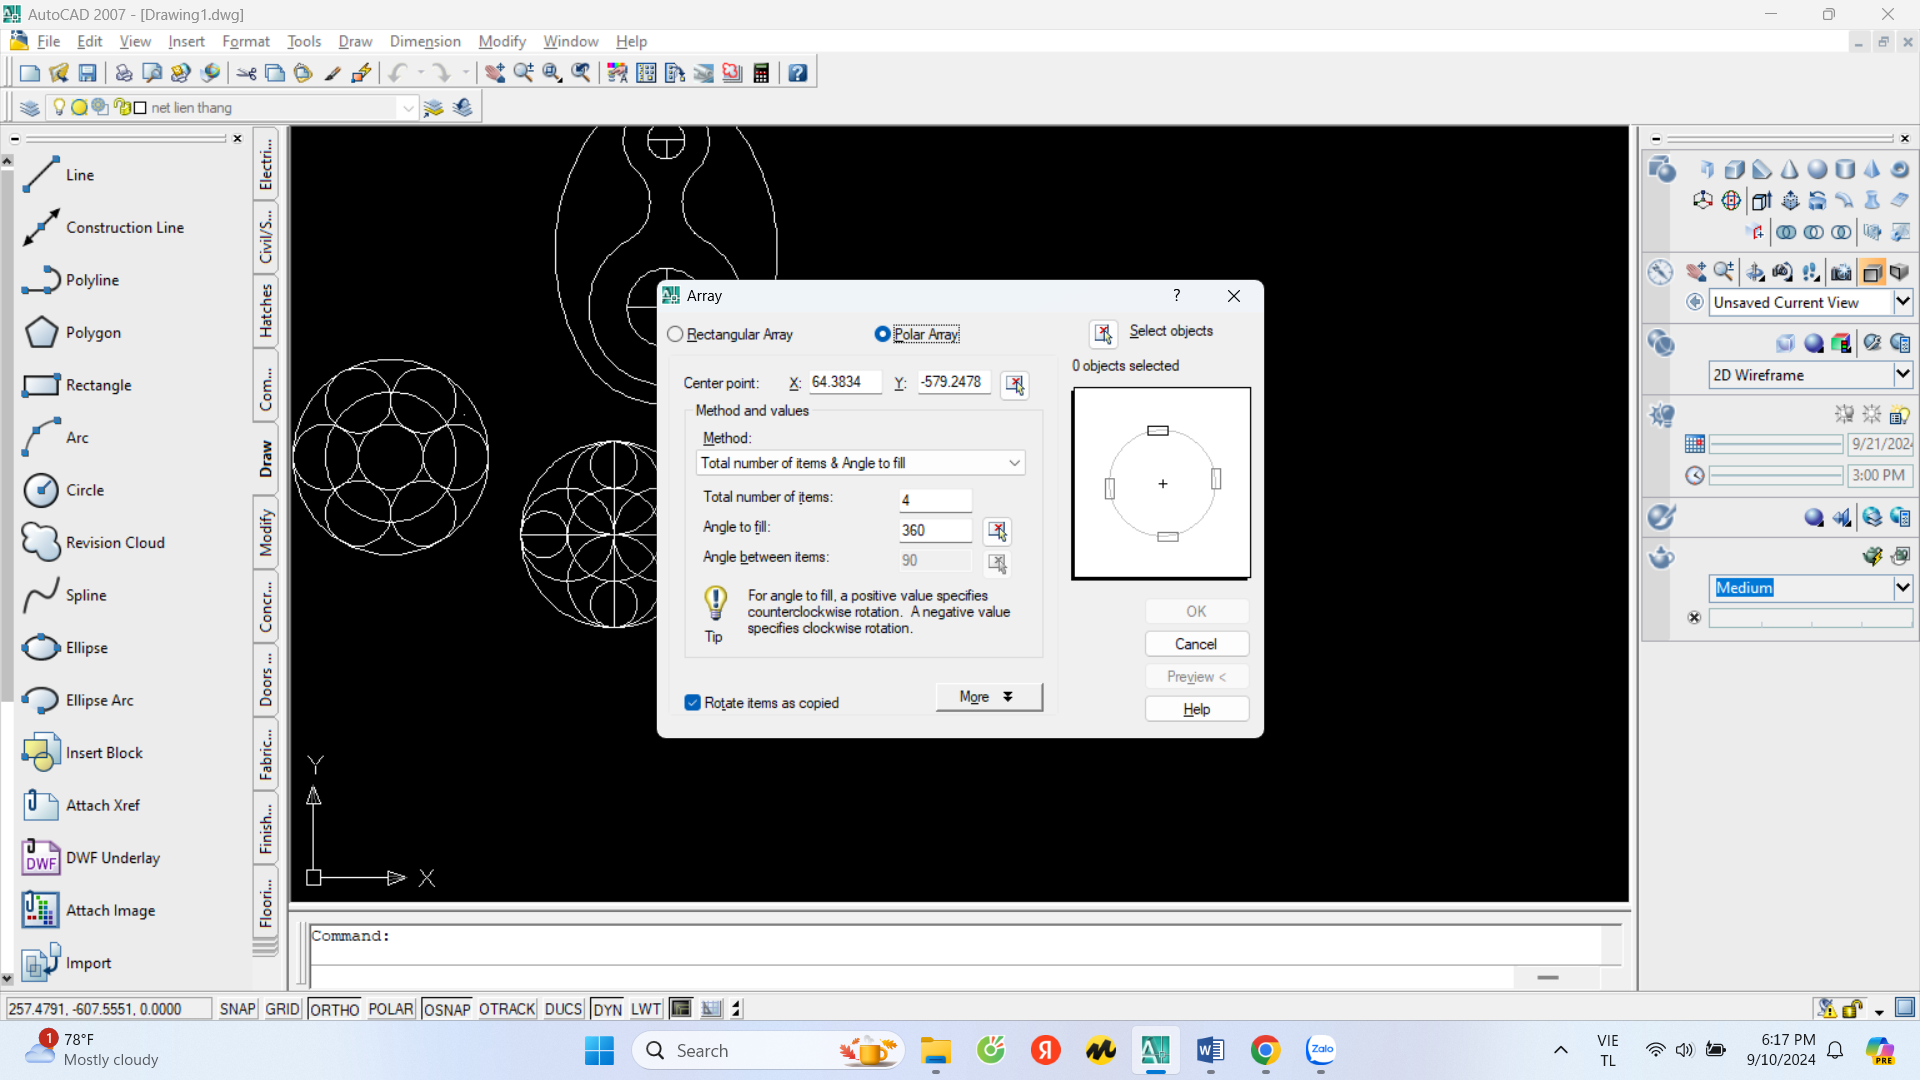This screenshot has height=1080, width=1920.
Task: Toggle OTRACK in status bar
Action: [x=507, y=1009]
